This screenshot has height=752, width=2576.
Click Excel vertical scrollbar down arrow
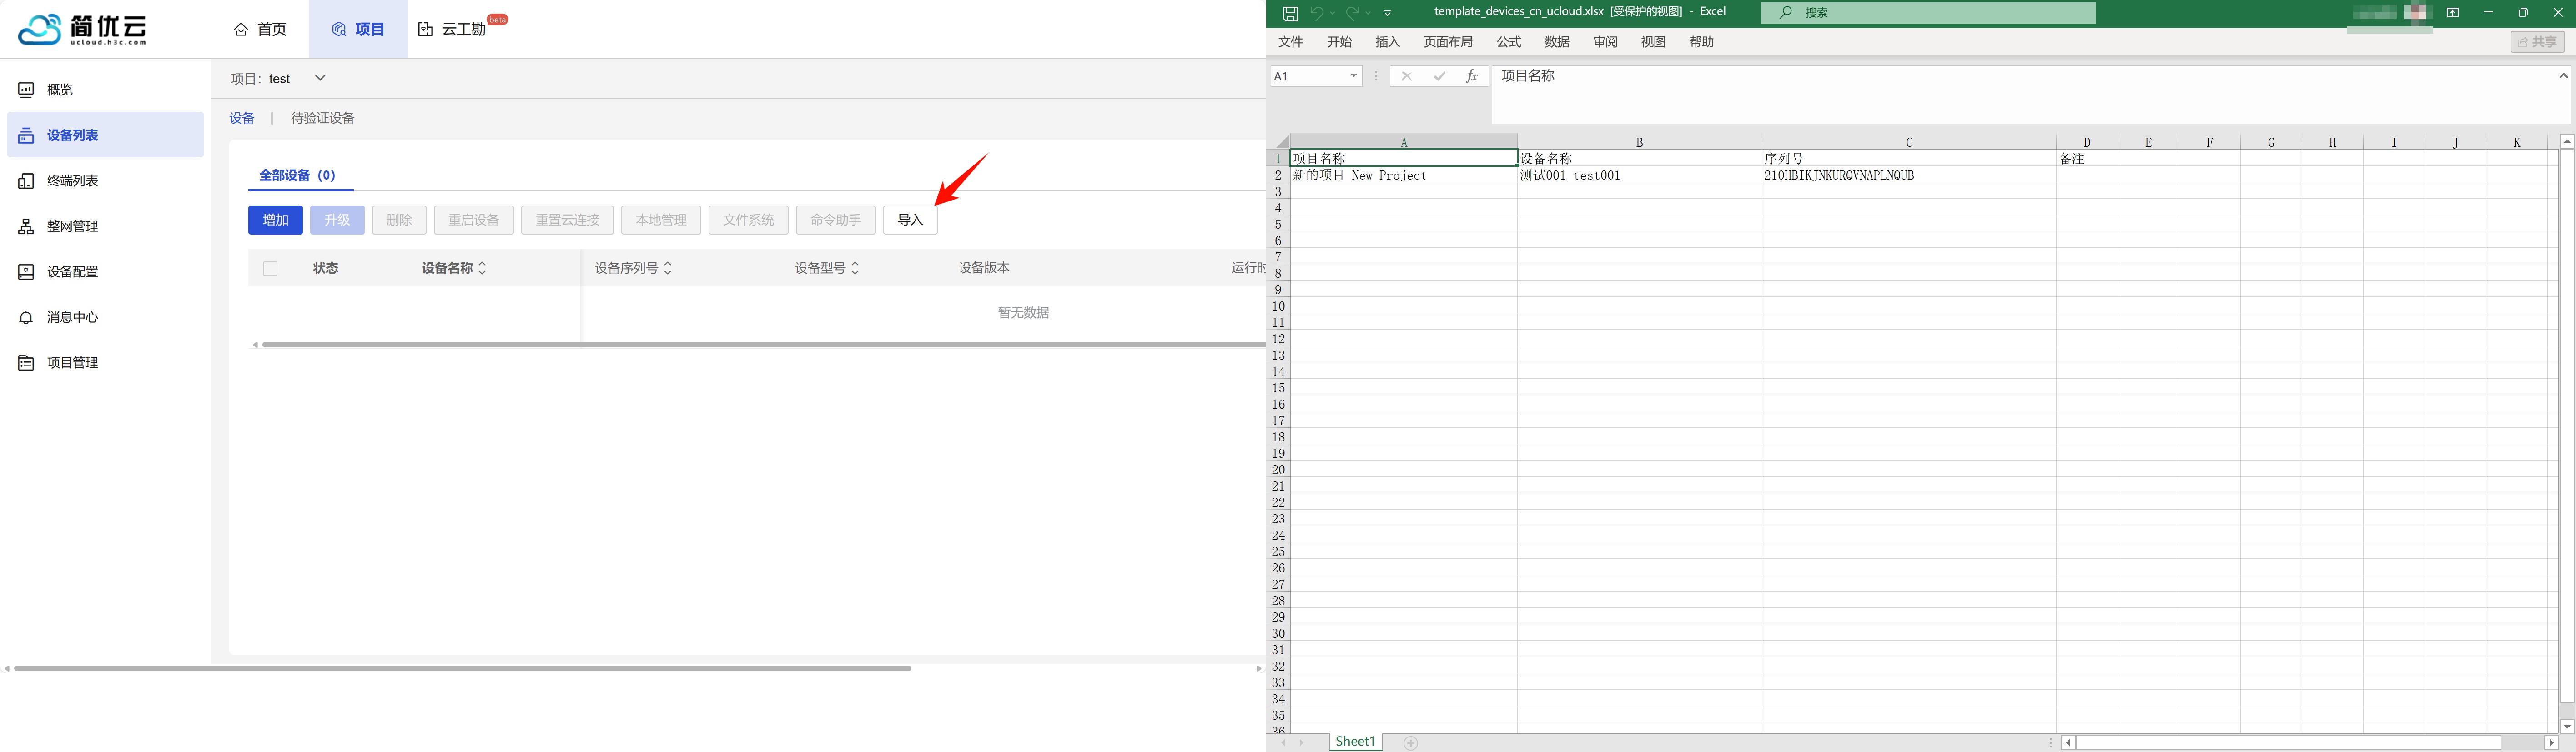[2567, 726]
